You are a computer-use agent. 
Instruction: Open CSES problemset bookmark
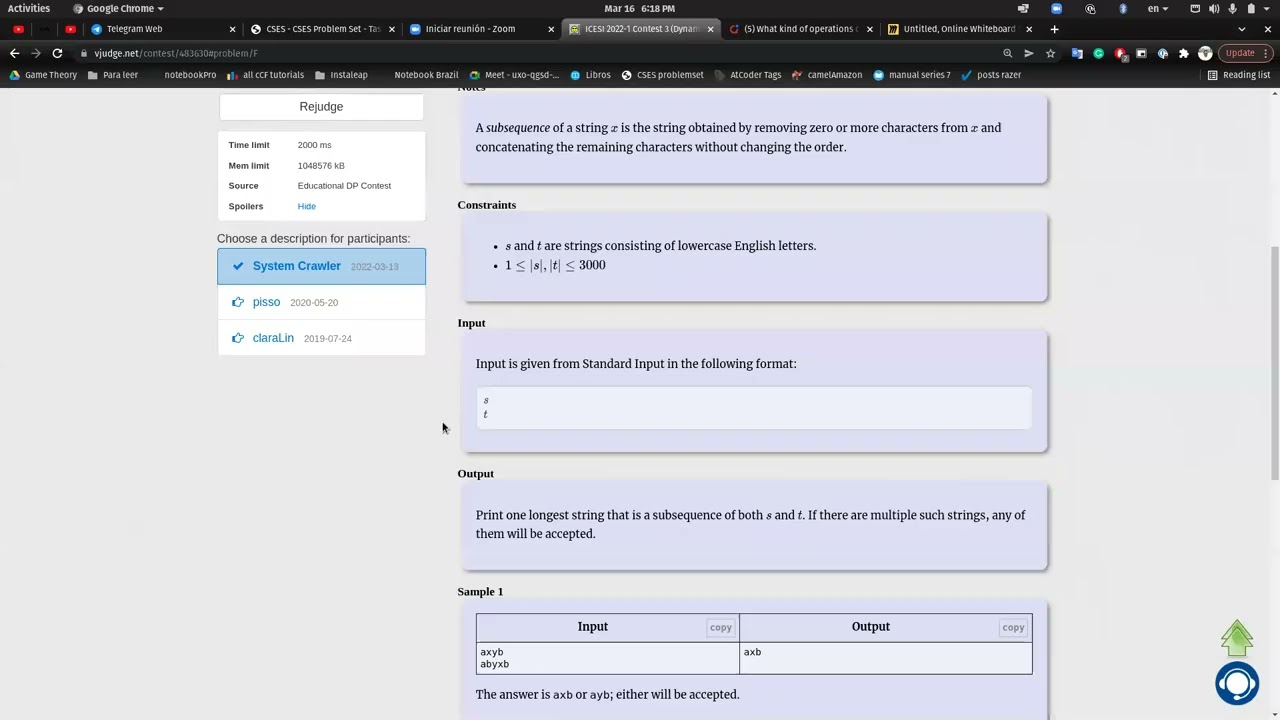coord(663,75)
